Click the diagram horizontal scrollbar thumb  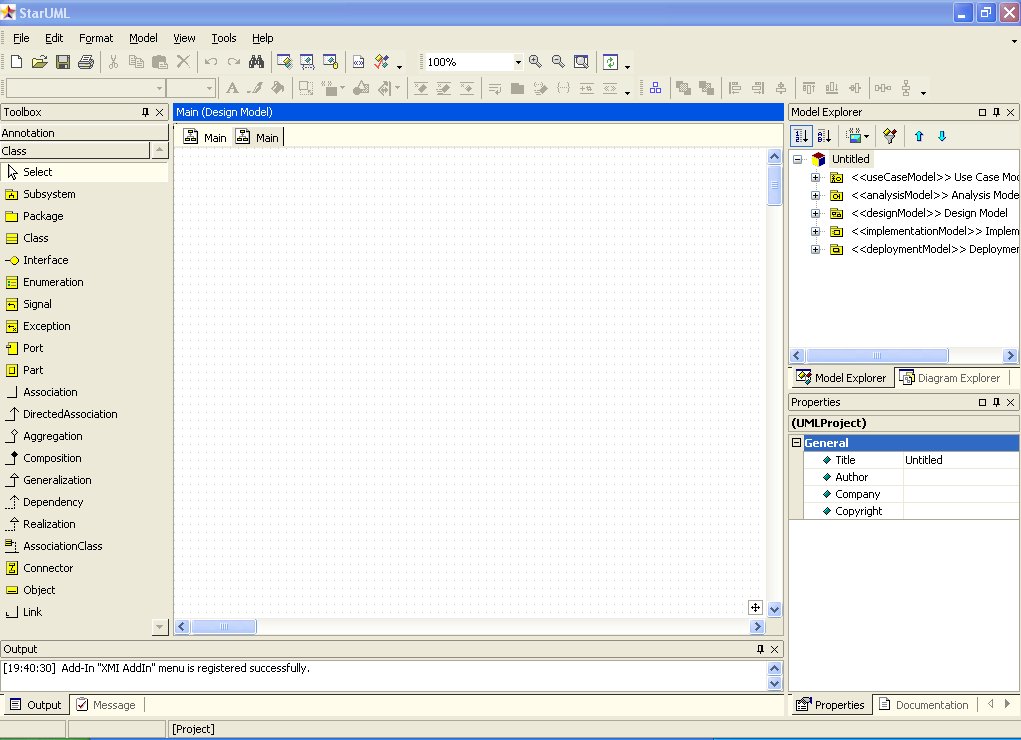pyautogui.click(x=224, y=627)
